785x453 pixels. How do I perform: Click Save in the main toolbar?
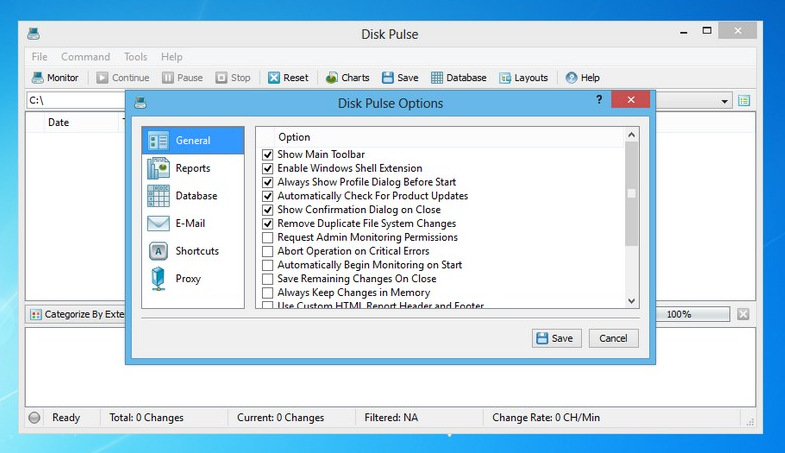pyautogui.click(x=400, y=78)
